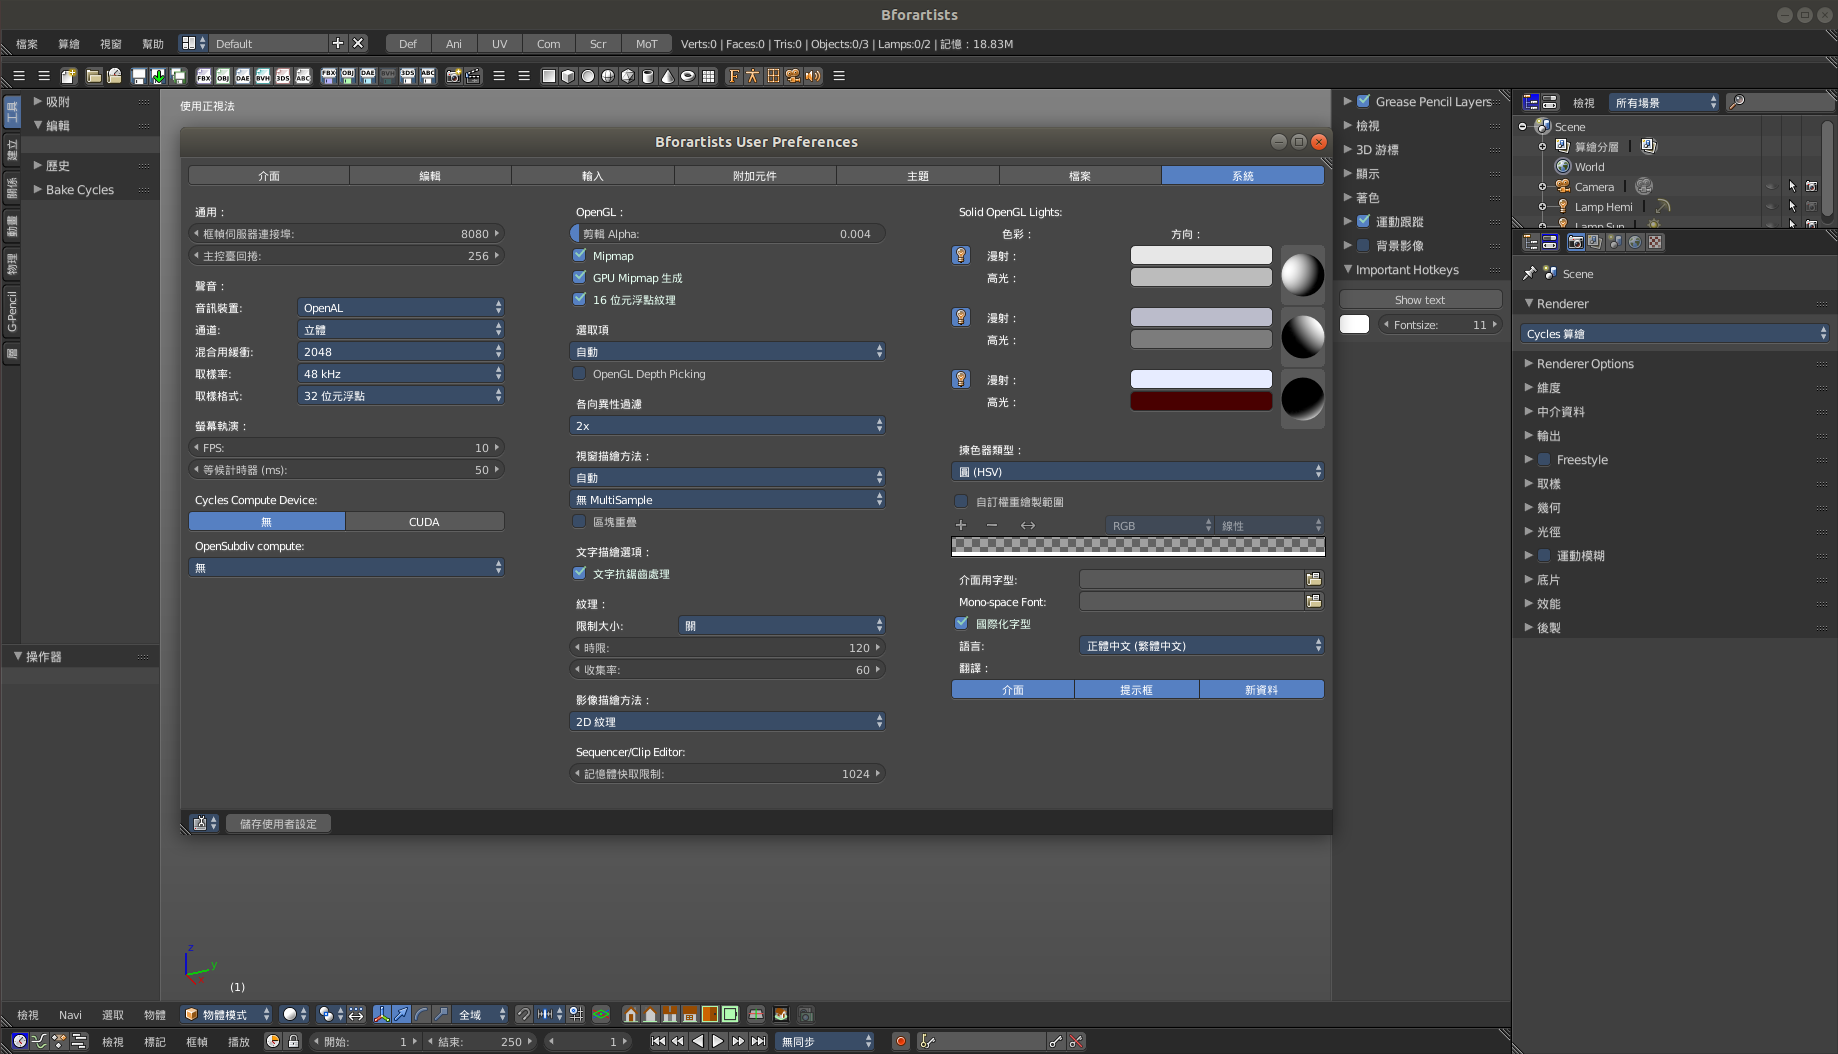Toggle first solid OpenGL light bulb
Viewport: 1838px width, 1054px height.
tap(961, 256)
